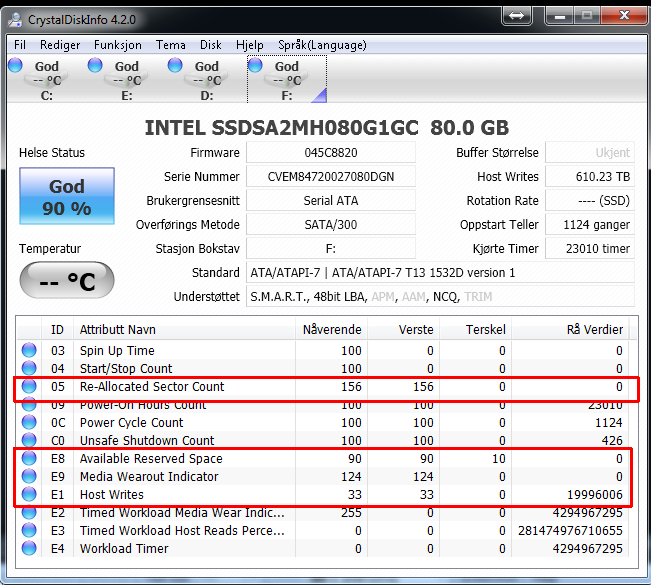Click the ID column header
This screenshot has width=651, height=585.
57,329
